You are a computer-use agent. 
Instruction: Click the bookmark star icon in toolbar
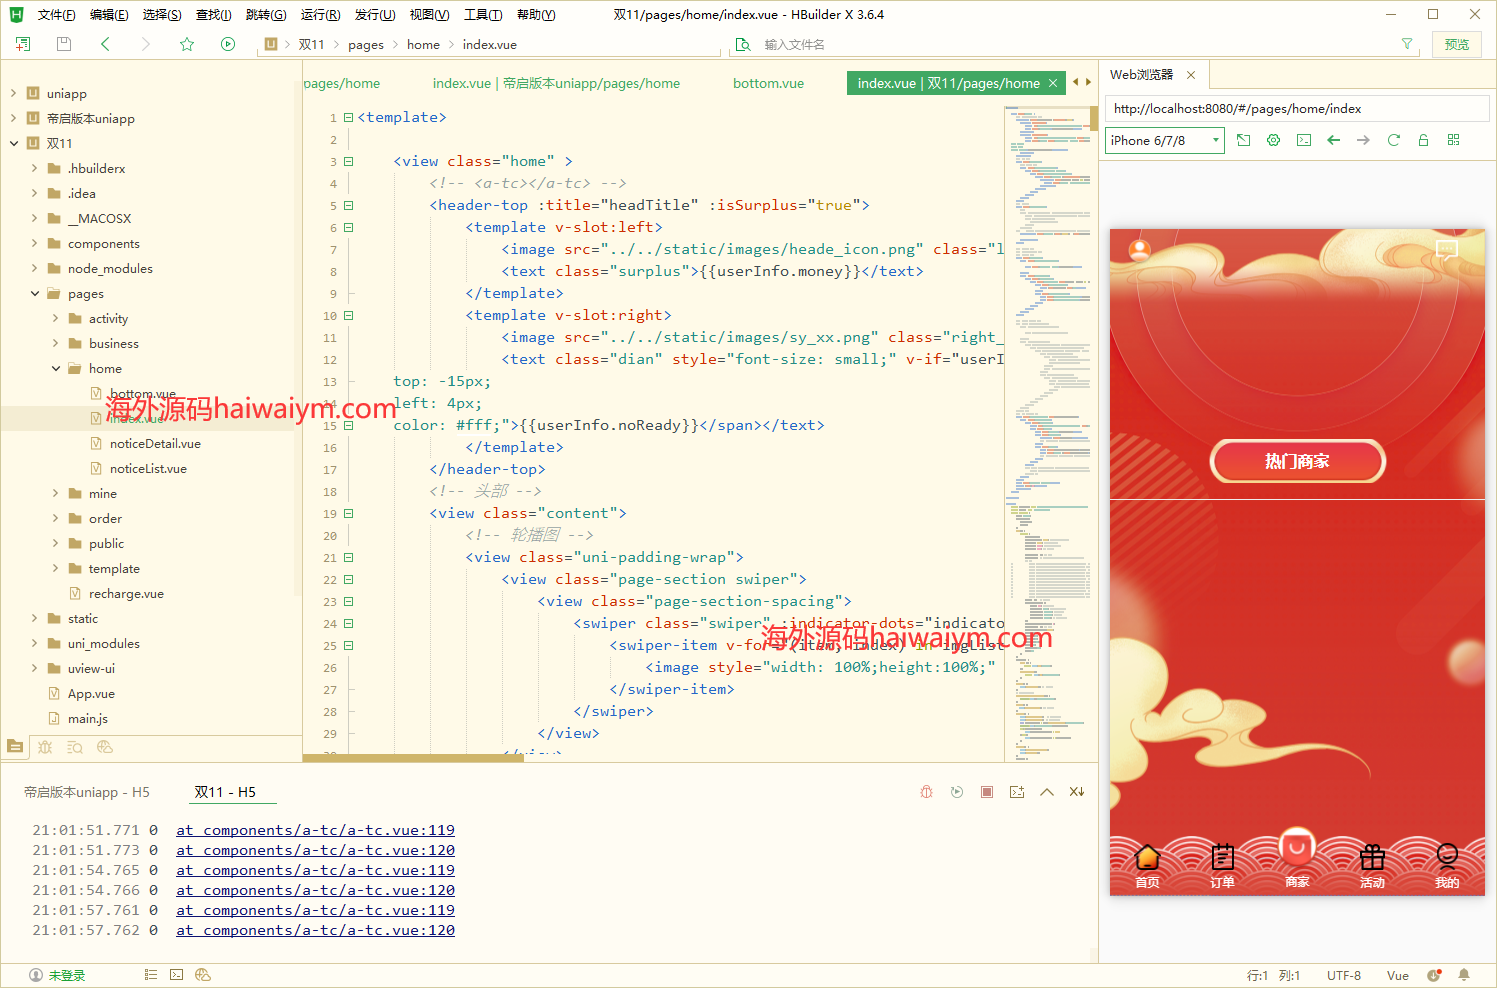(x=186, y=44)
